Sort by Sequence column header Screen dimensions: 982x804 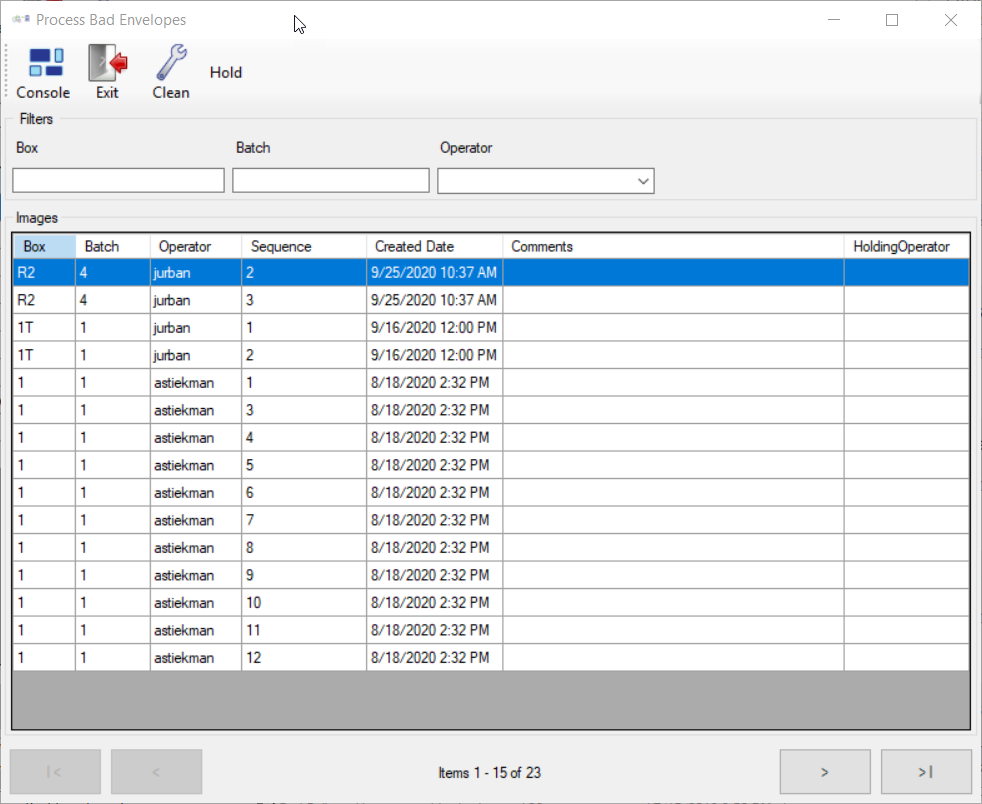[304, 247]
